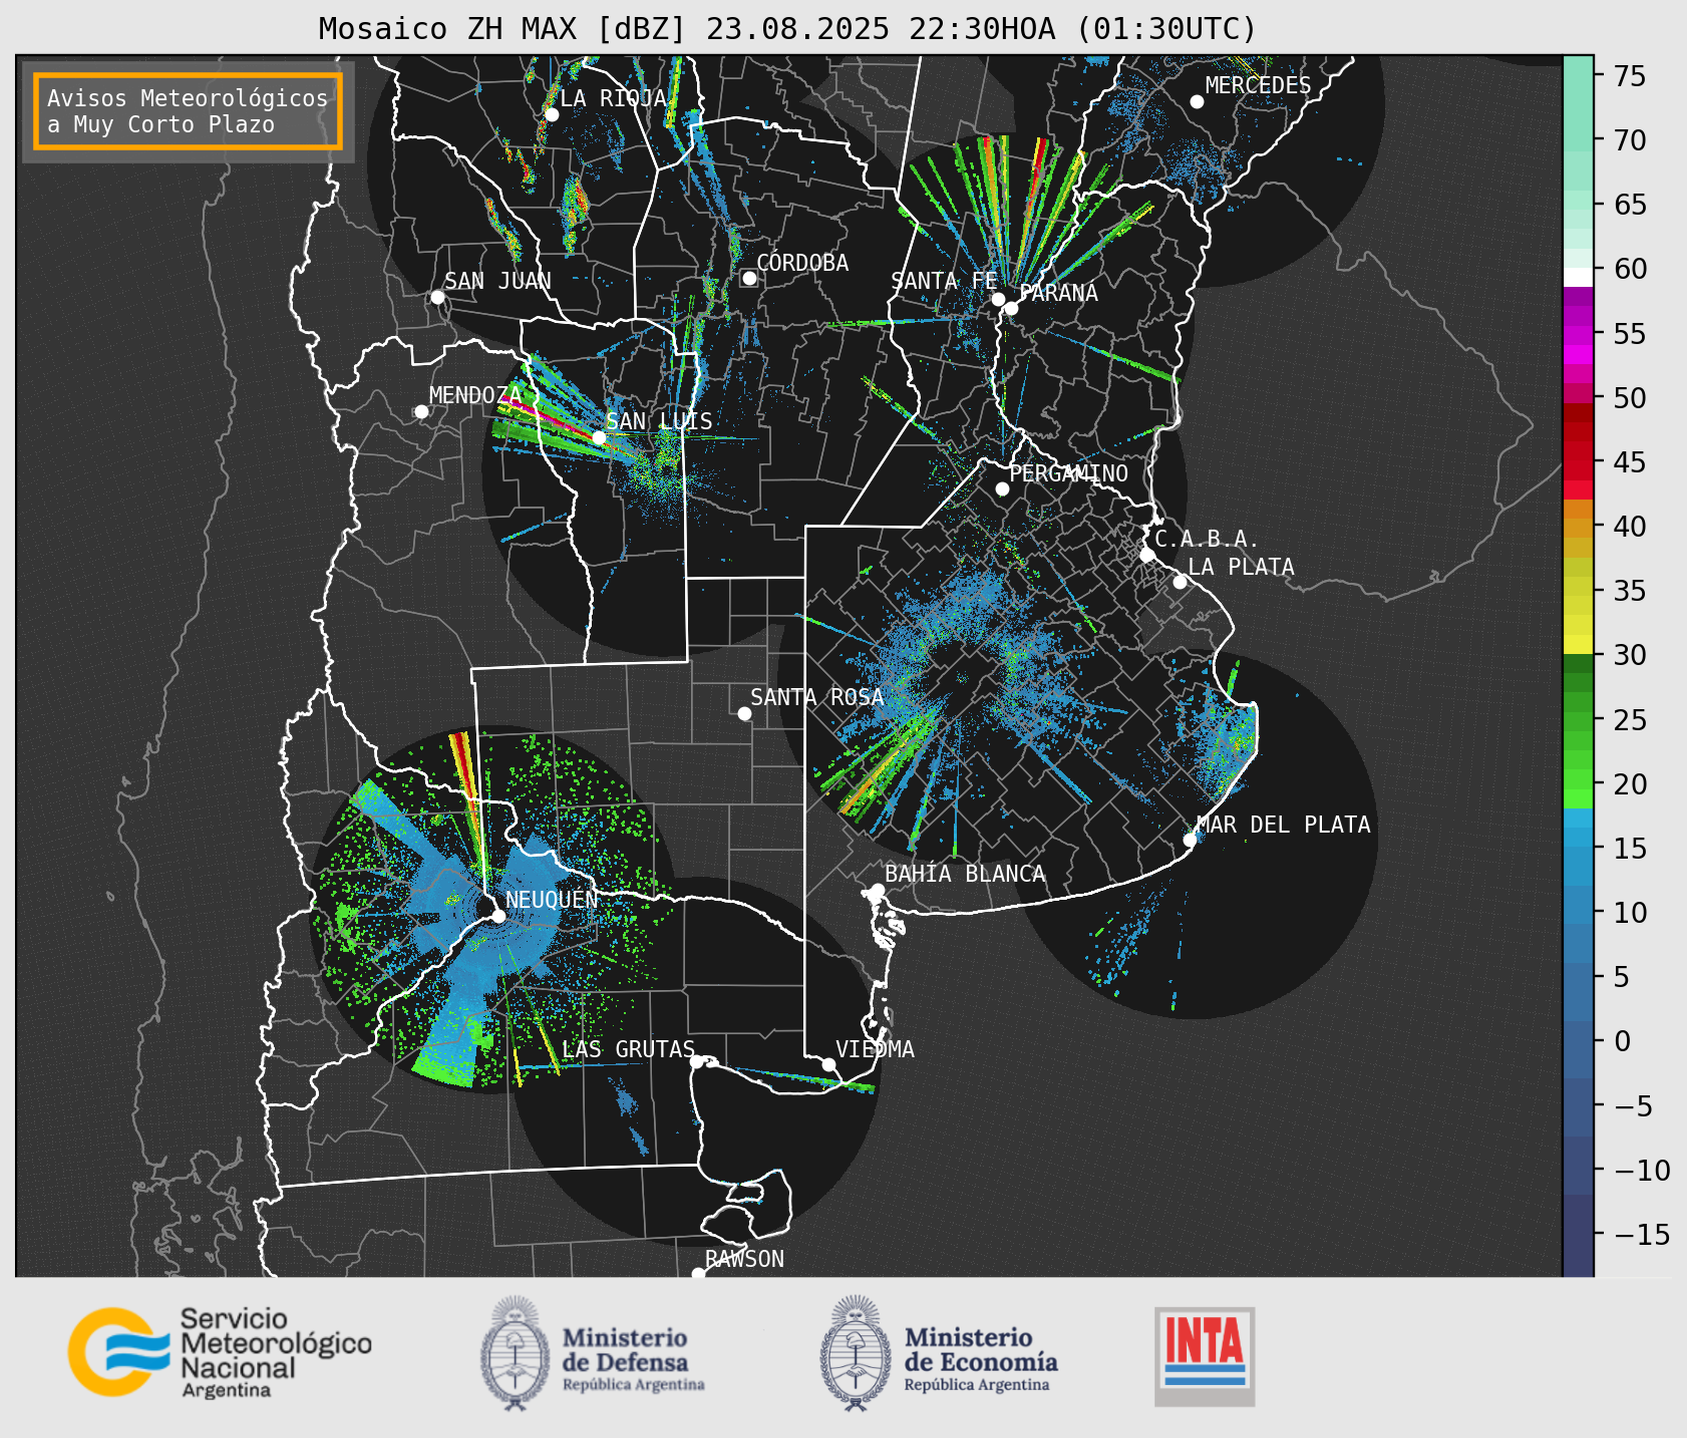Click the La Rioja city marker
Viewport: 1687px width, 1438px height.
[551, 115]
